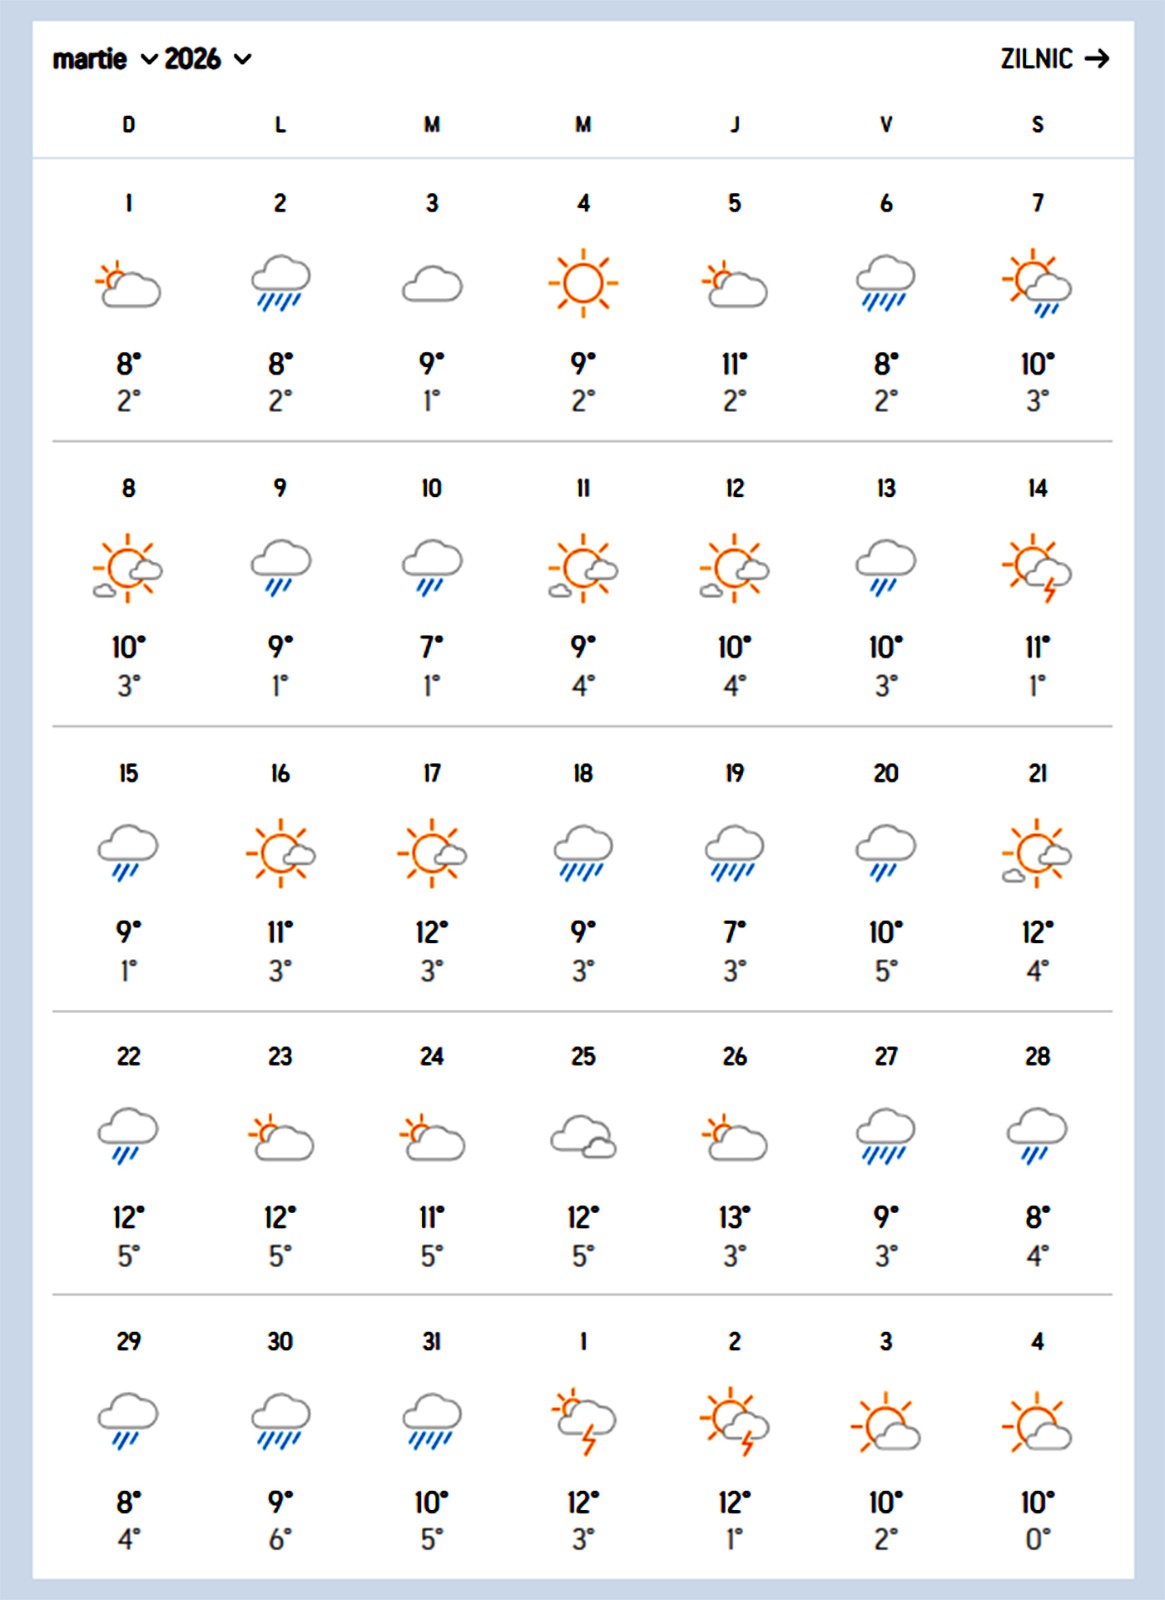Open forecast for day 21
Screen dimensions: 1165x1600
pyautogui.click(x=1037, y=773)
